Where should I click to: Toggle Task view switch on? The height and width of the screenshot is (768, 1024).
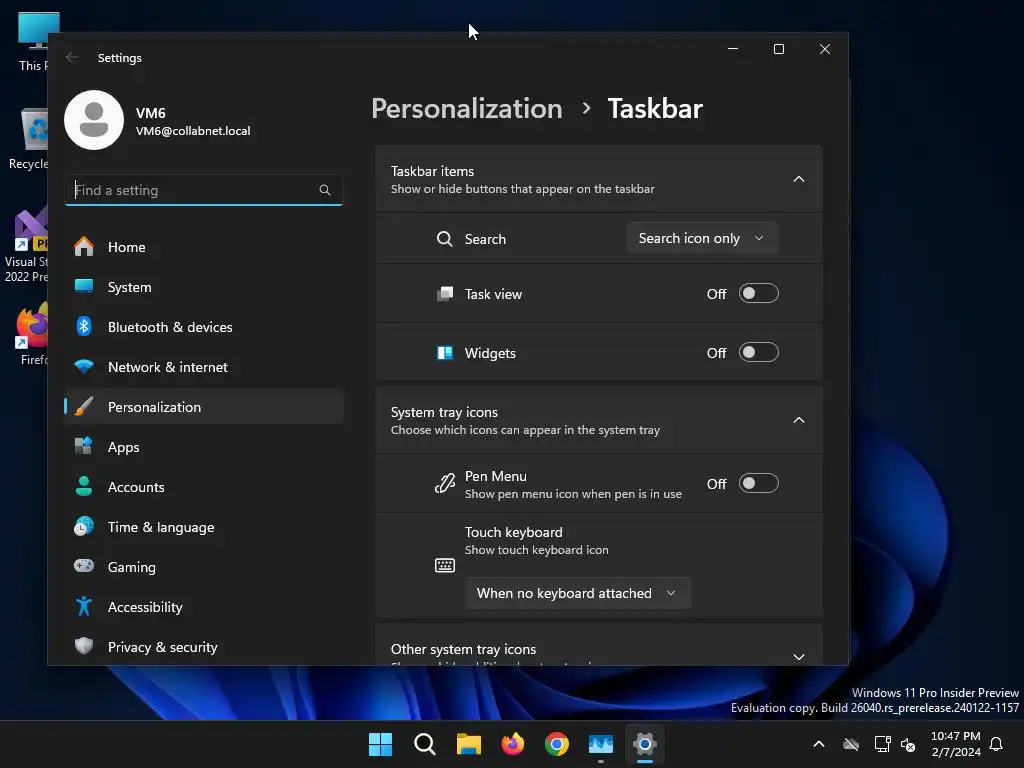759,293
